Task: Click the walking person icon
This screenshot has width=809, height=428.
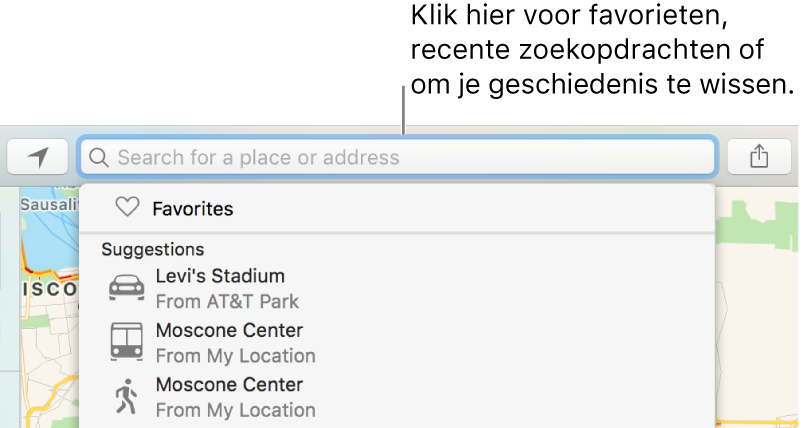Action: 126,397
